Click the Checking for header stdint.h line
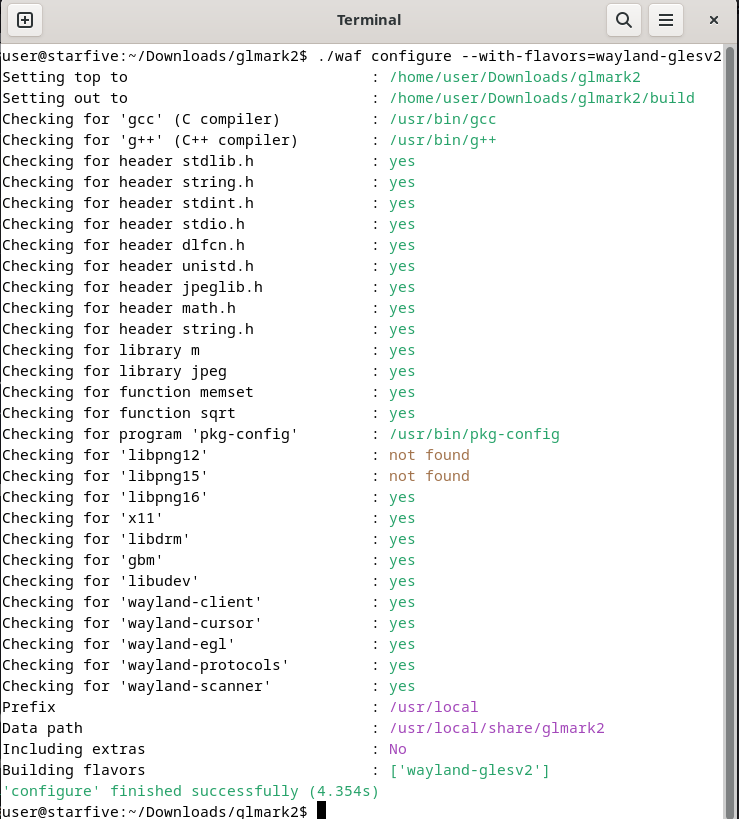Image resolution: width=739 pixels, height=819 pixels. pos(209,203)
